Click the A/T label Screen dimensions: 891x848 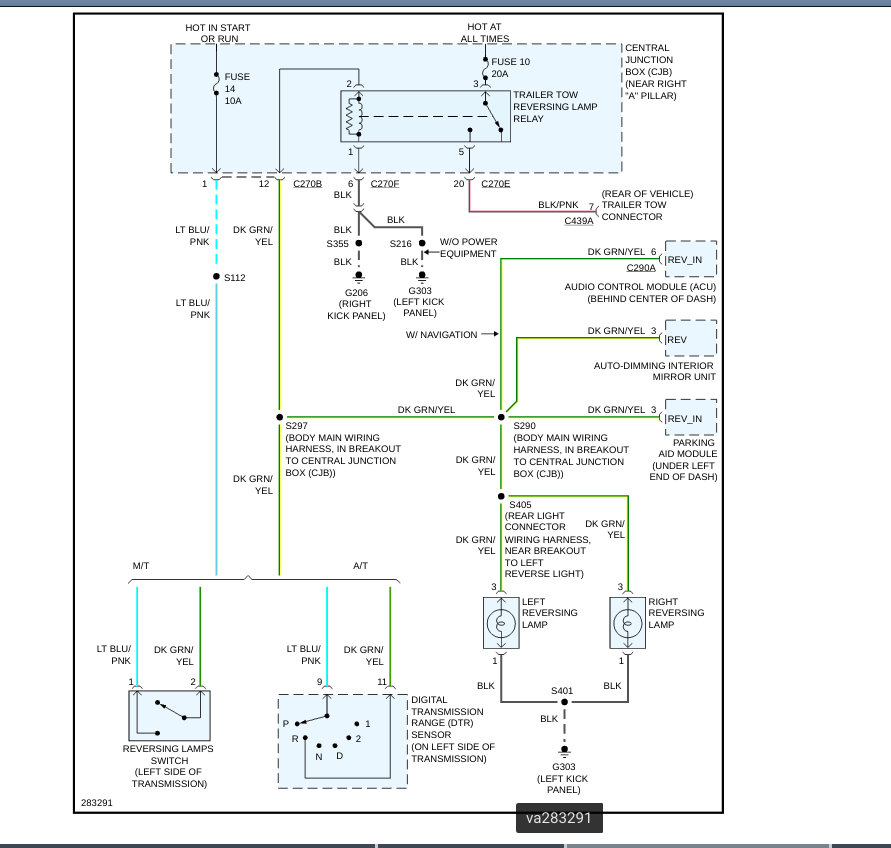361,566
